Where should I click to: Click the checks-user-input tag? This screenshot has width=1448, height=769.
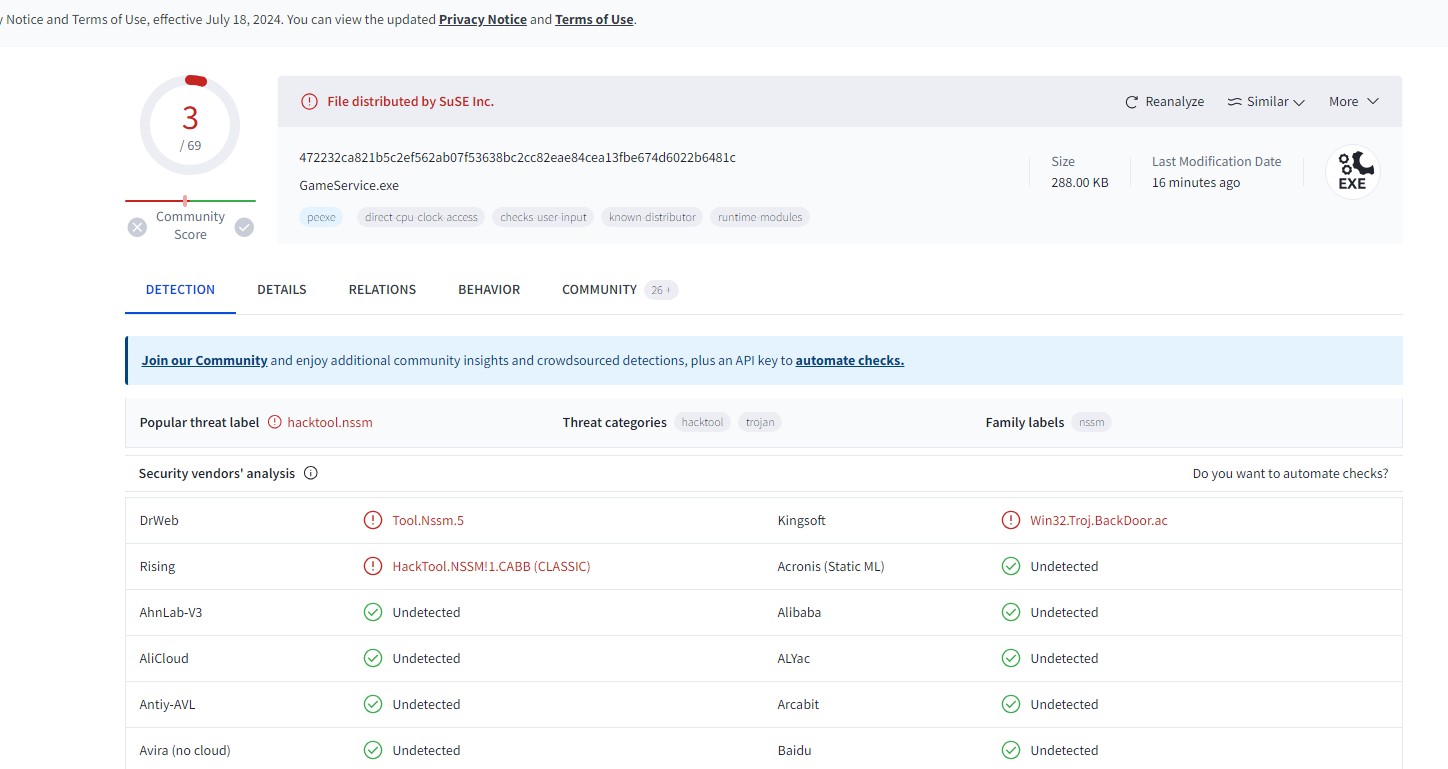543,217
